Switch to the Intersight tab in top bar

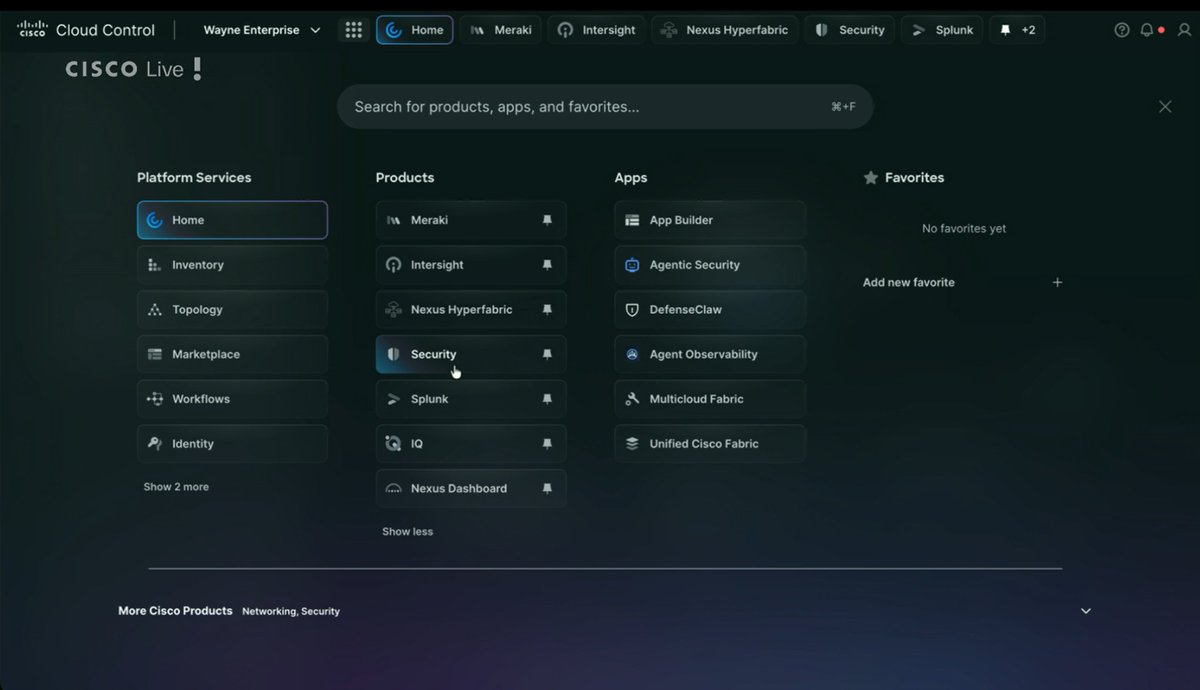597,30
